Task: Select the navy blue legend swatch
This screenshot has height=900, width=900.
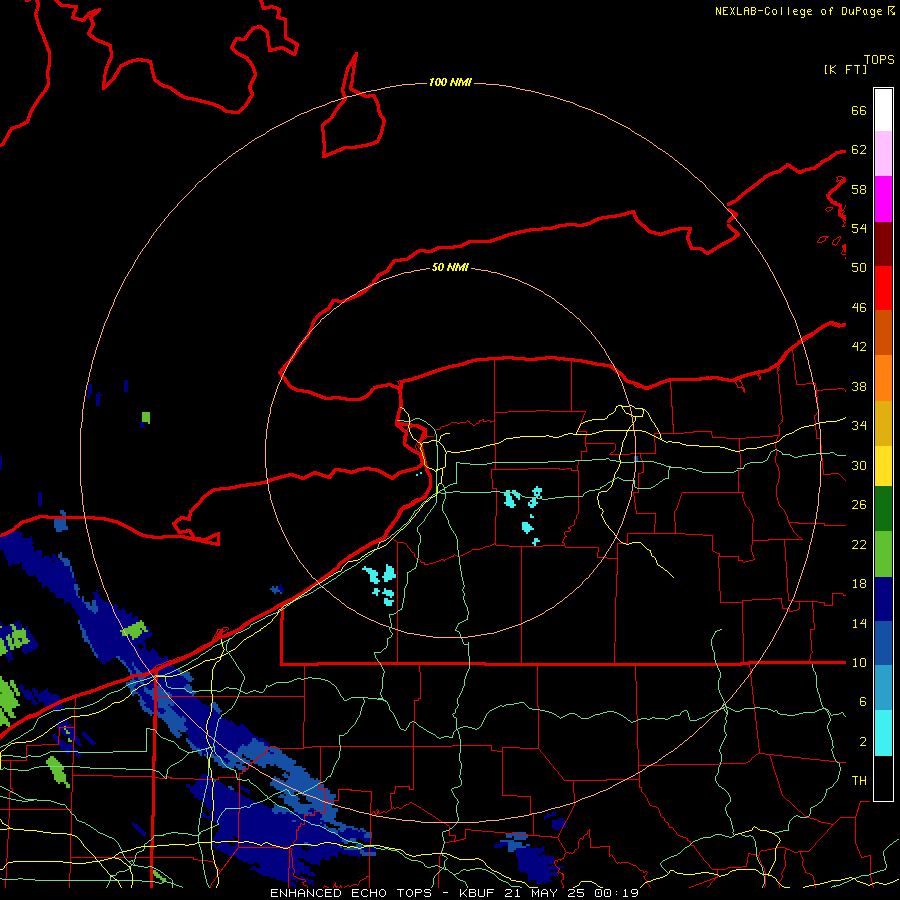Action: tap(883, 599)
